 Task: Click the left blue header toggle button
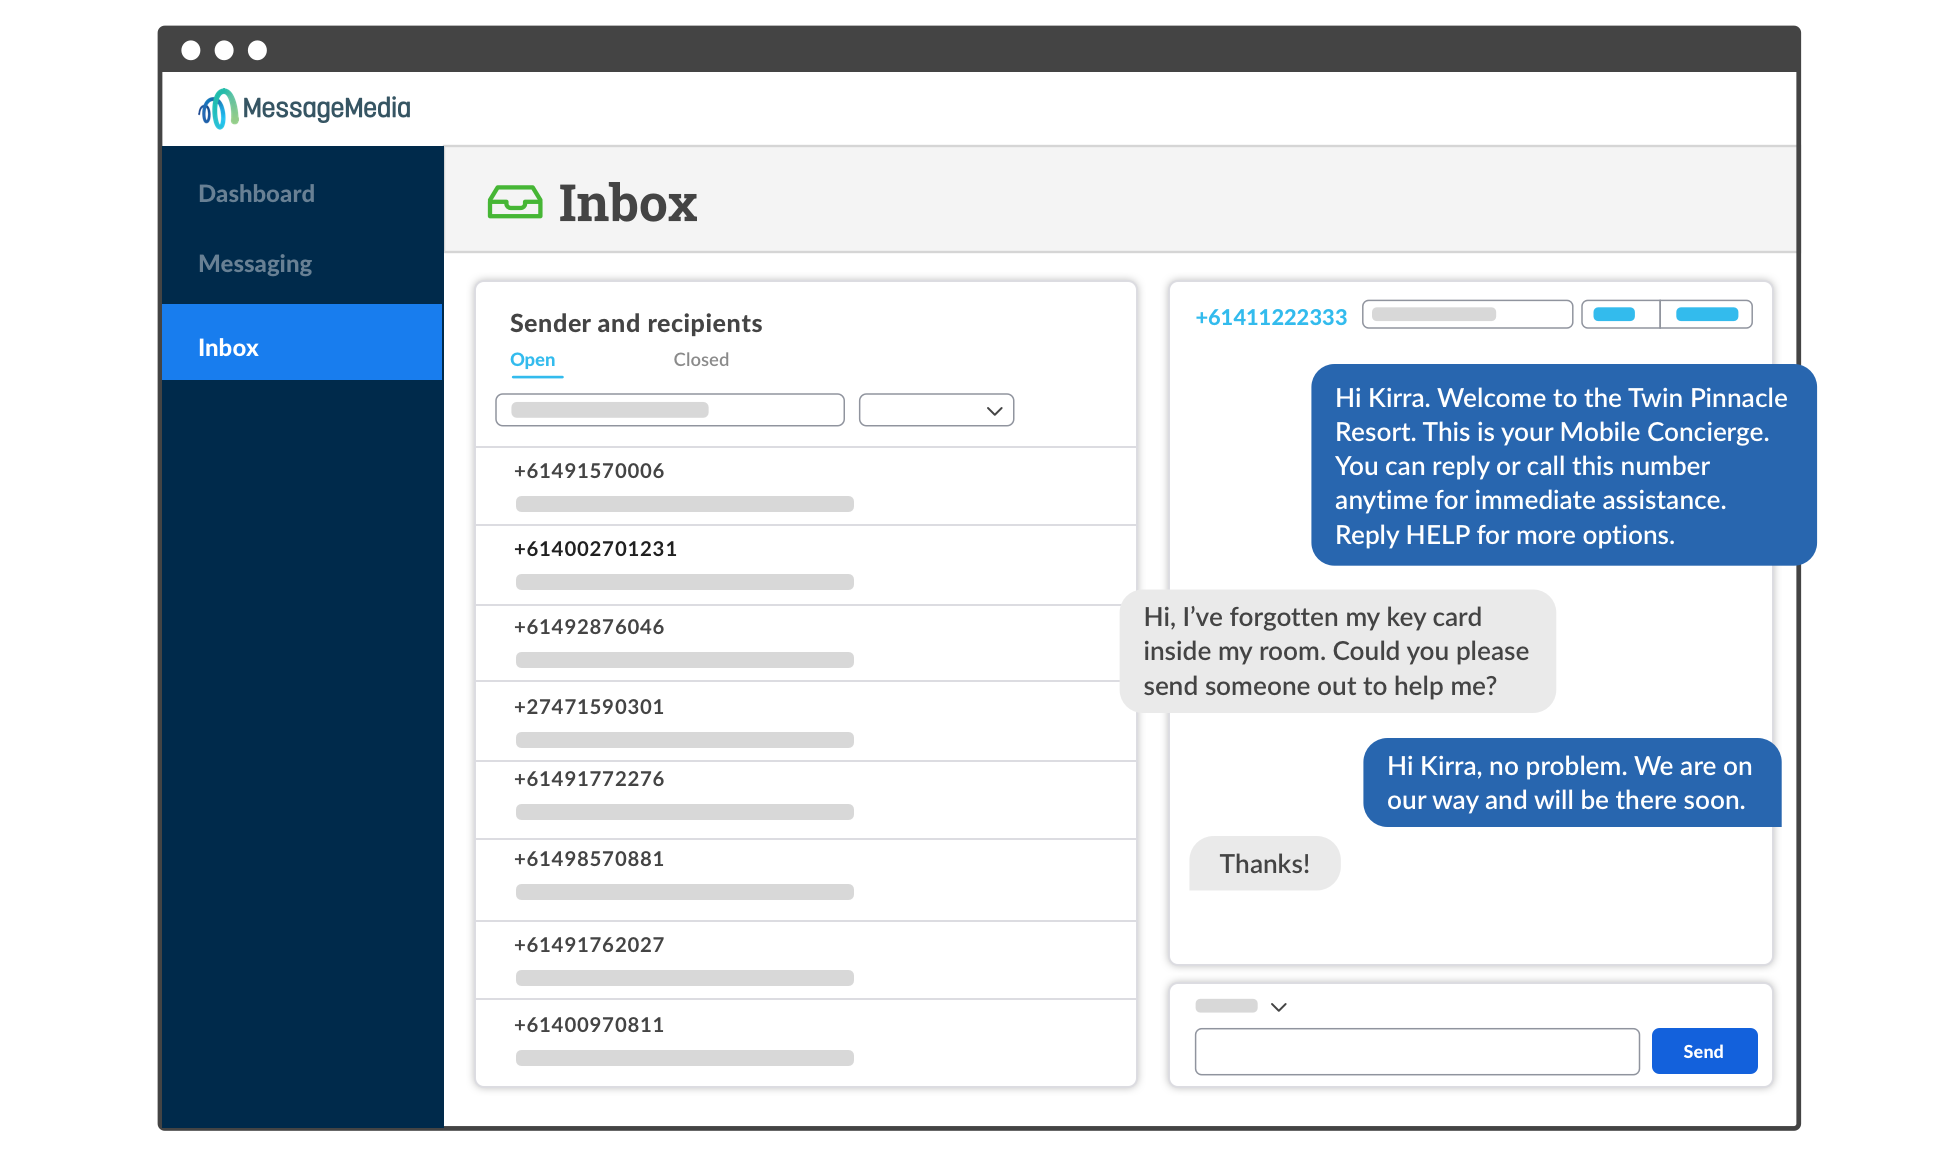(x=1619, y=314)
